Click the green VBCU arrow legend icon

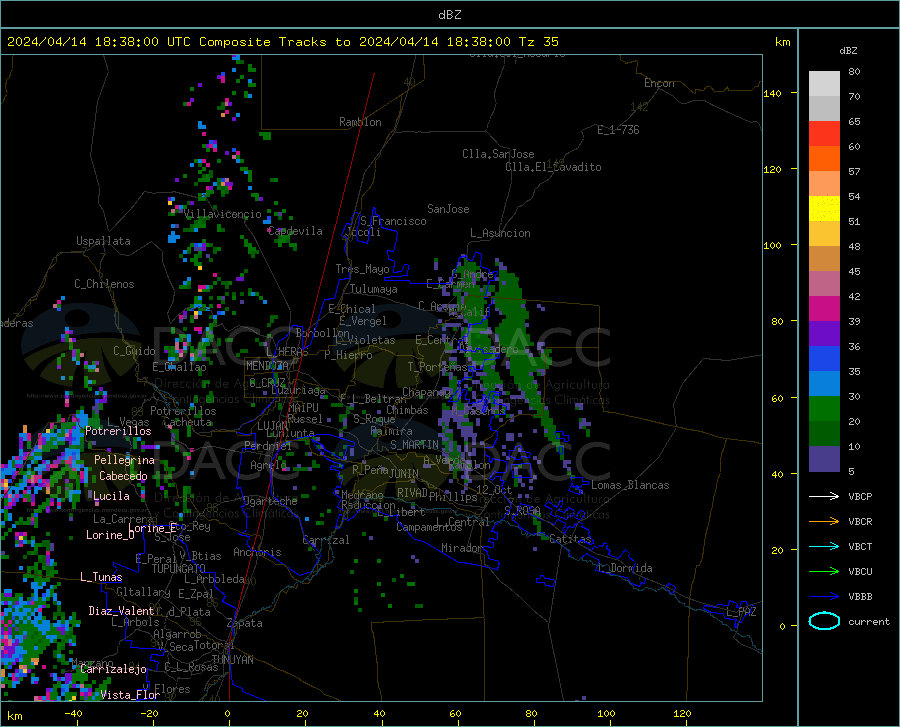pyautogui.click(x=824, y=572)
